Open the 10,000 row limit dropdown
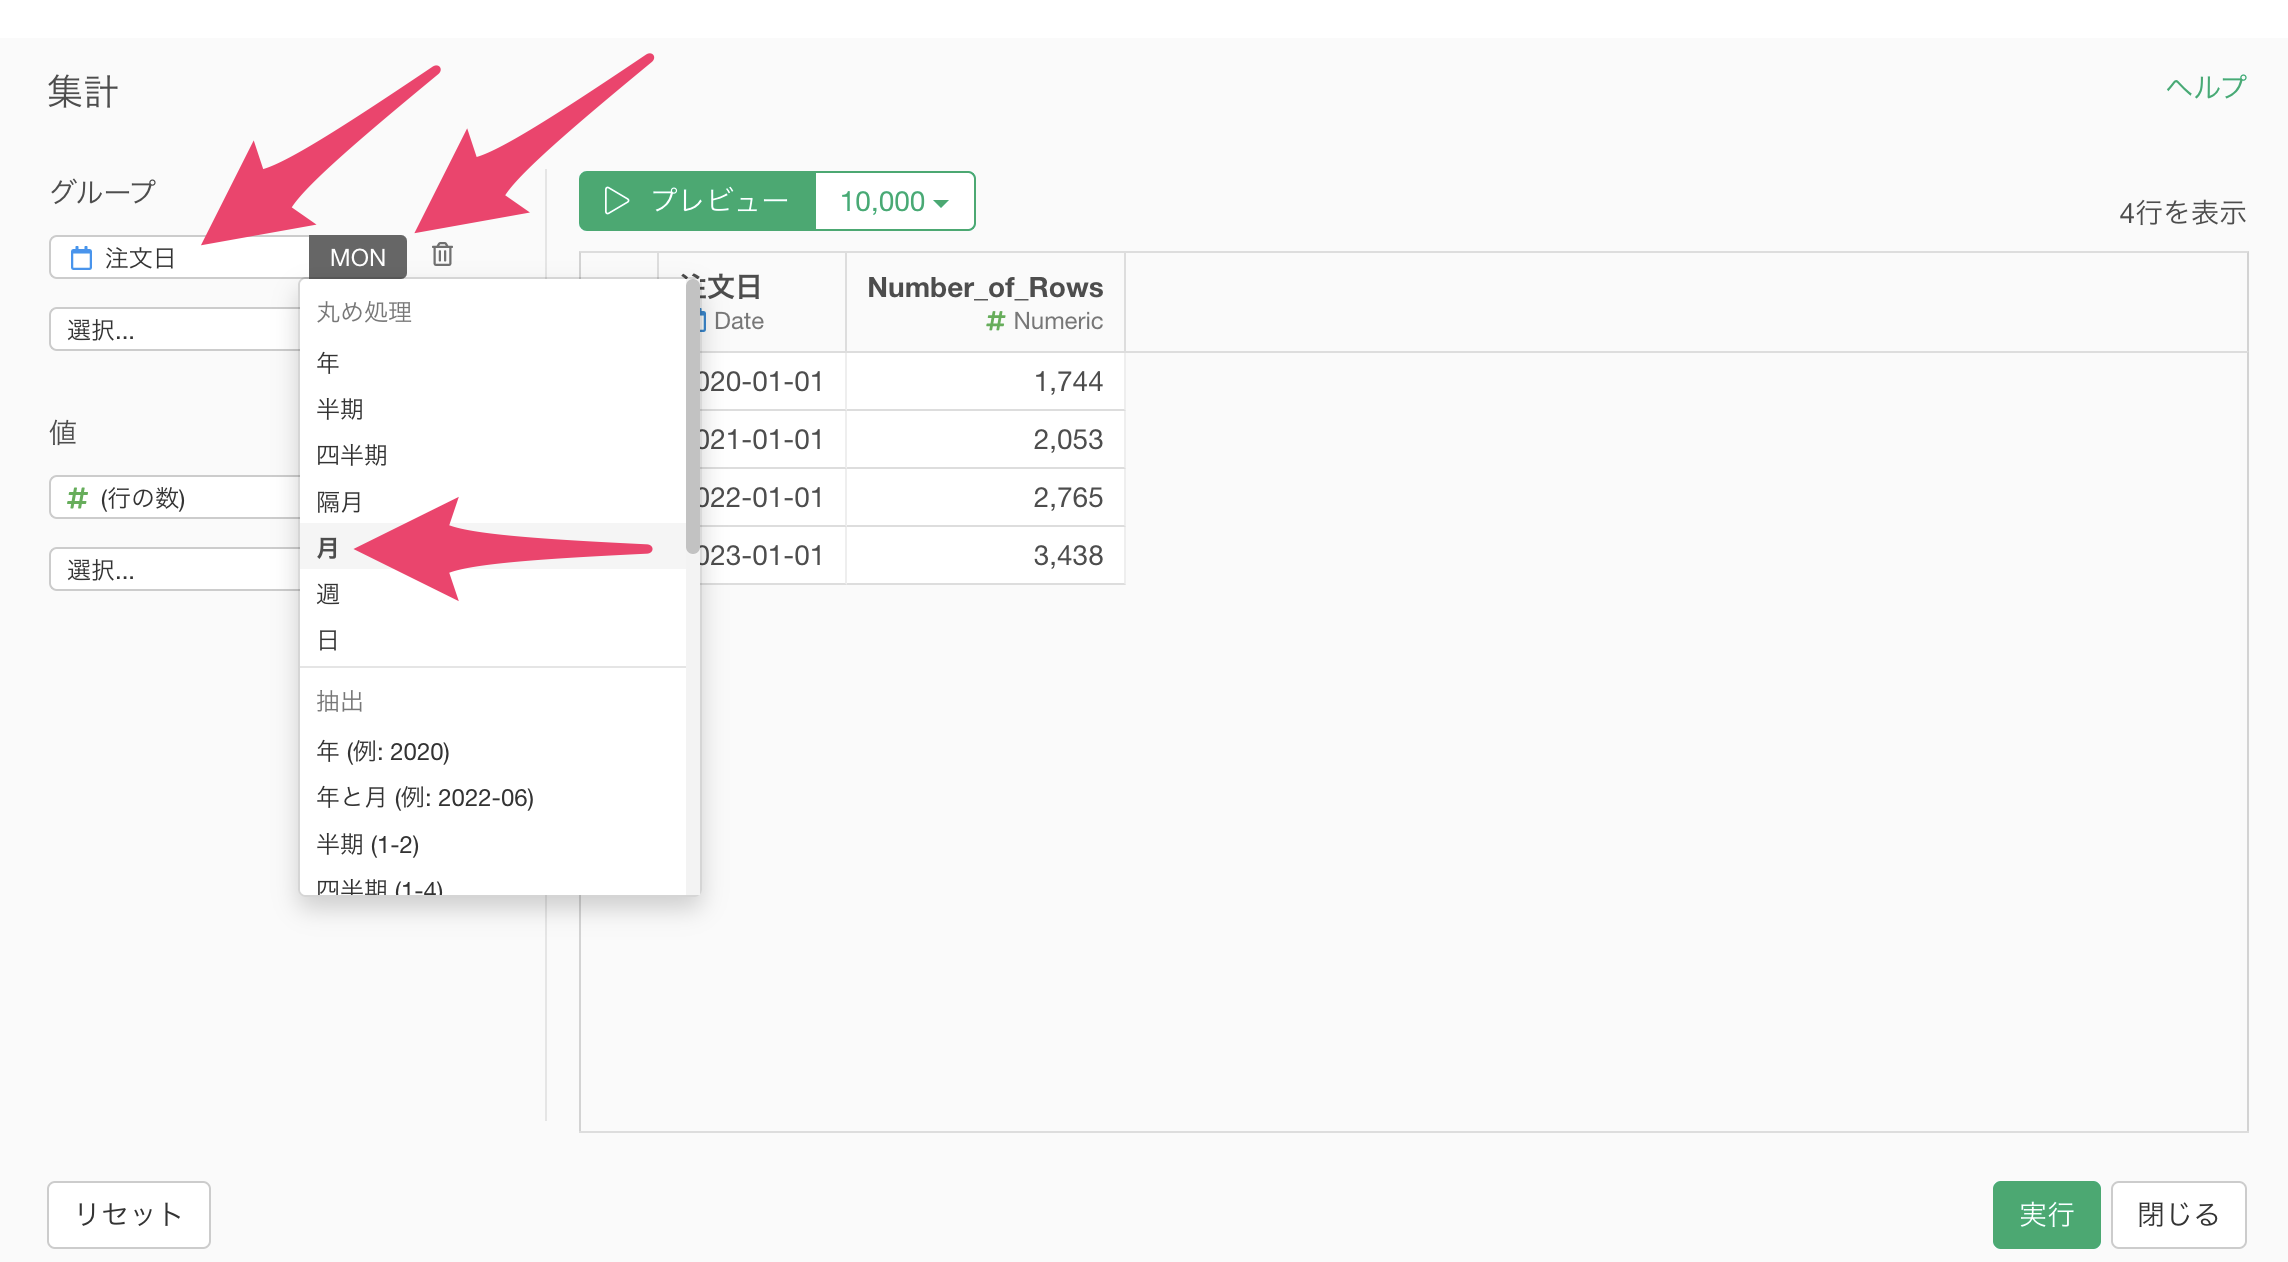 click(895, 201)
